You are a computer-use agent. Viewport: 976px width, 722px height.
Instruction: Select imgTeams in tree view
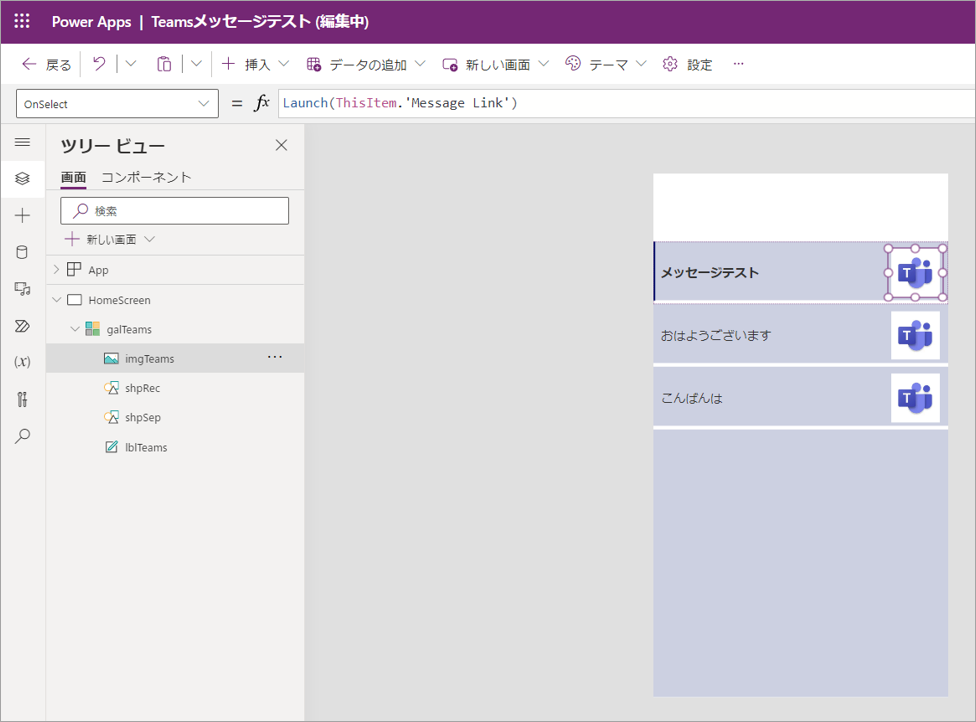point(149,359)
